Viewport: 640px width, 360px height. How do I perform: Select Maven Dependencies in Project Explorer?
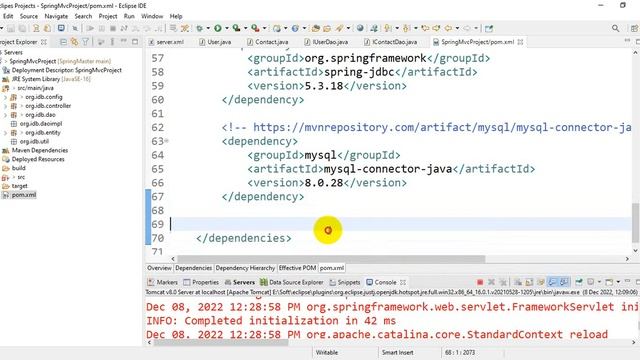tap(40, 150)
